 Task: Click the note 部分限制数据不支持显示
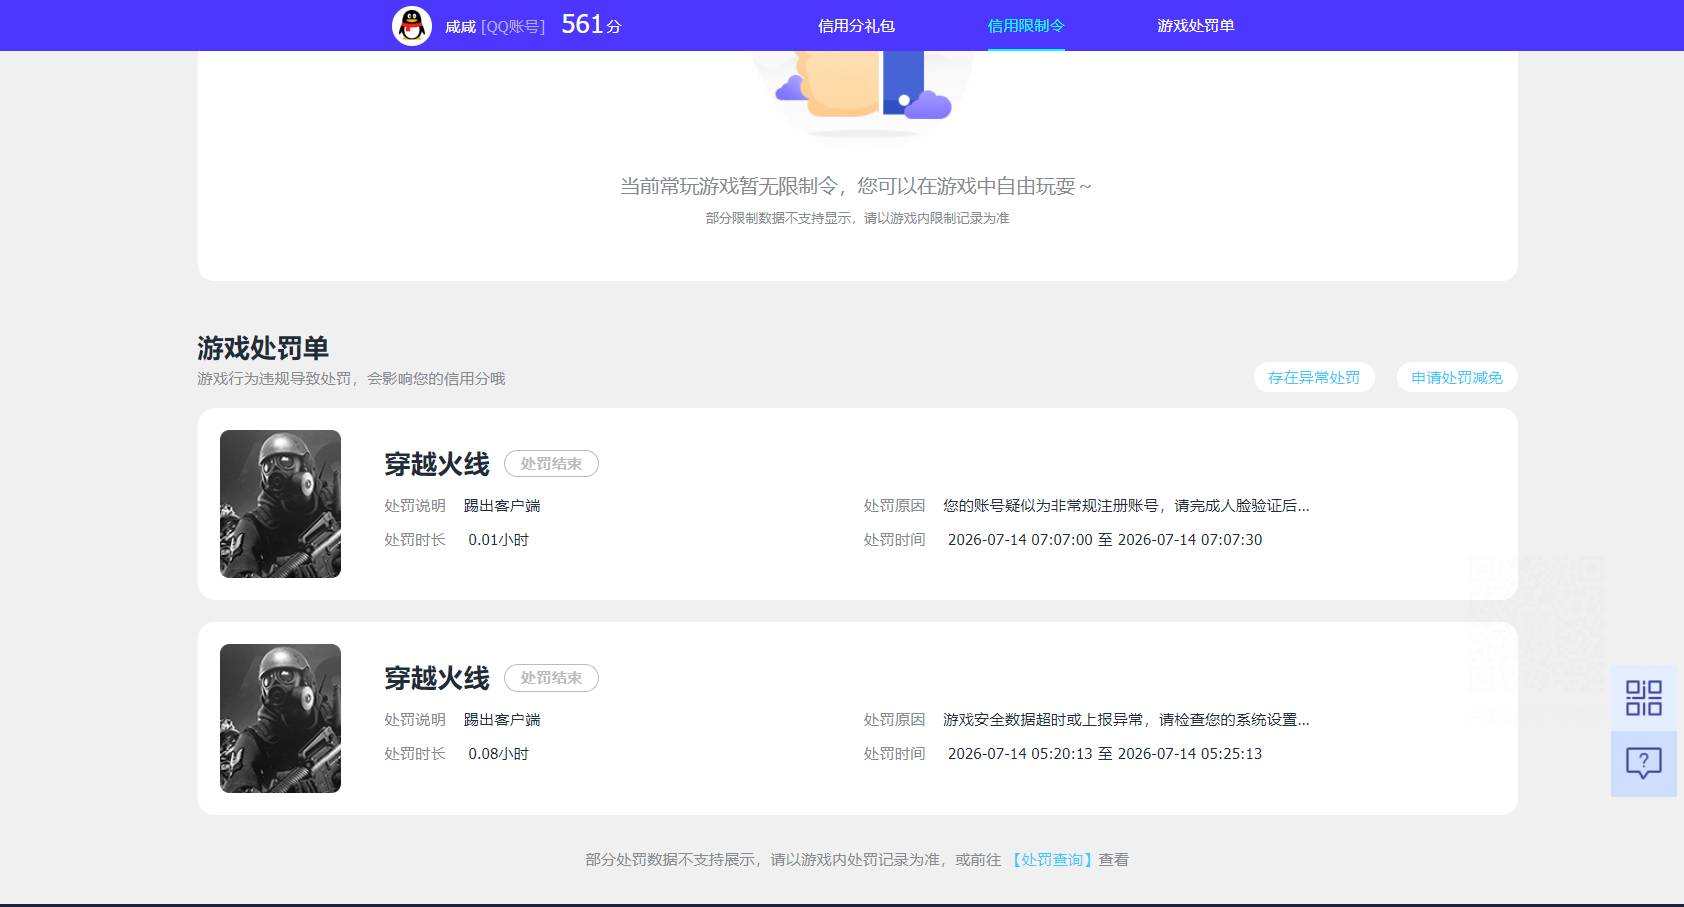coord(857,218)
